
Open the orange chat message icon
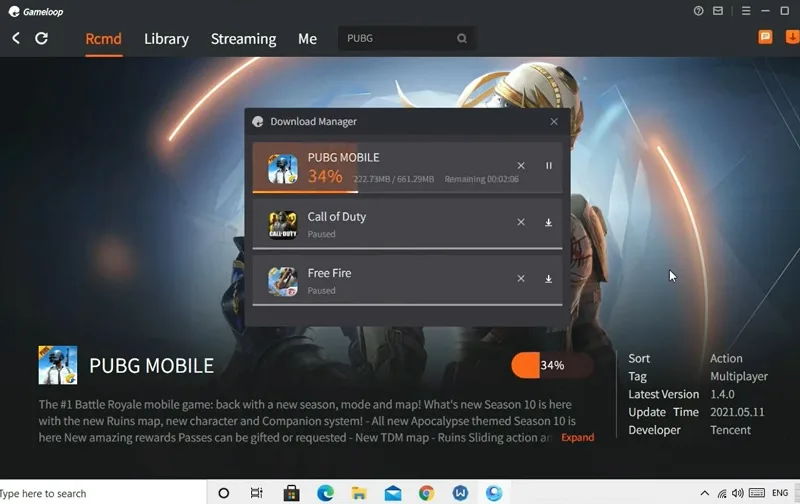coord(765,37)
